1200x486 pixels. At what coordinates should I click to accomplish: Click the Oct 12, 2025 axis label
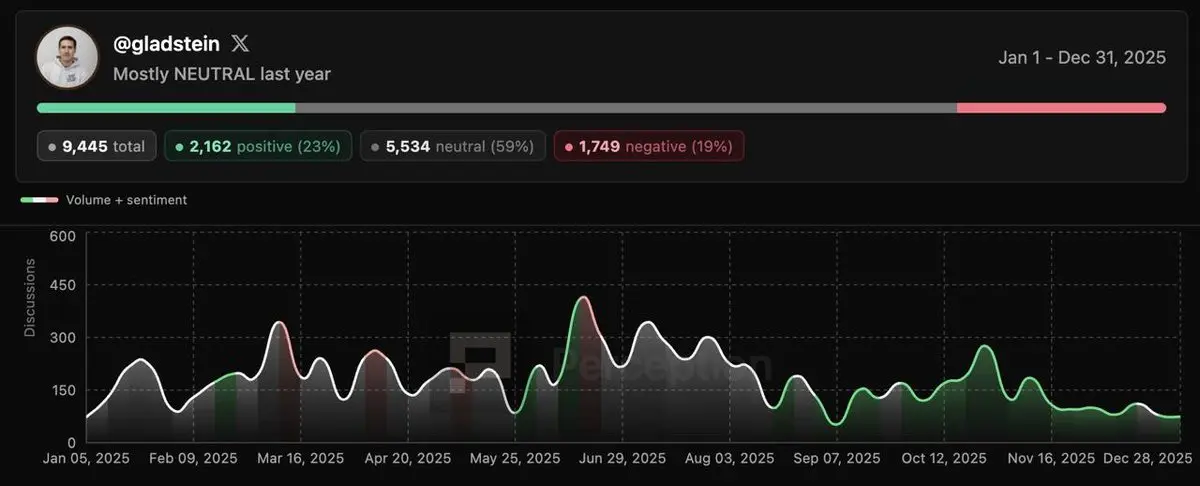point(944,459)
